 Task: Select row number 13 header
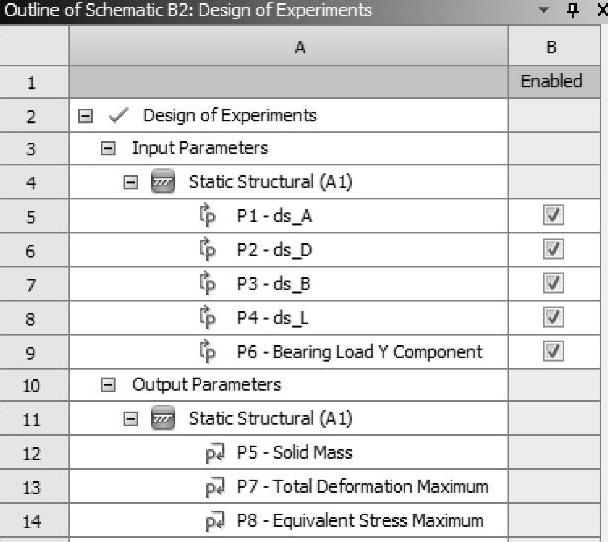tap(32, 488)
